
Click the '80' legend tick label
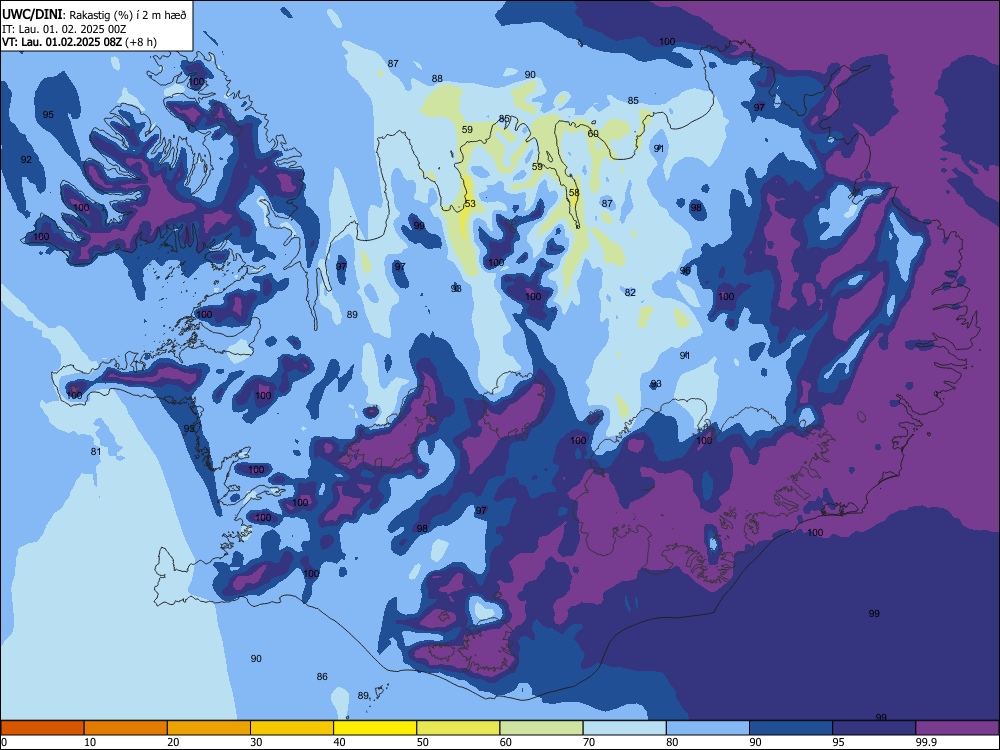pyautogui.click(x=672, y=742)
